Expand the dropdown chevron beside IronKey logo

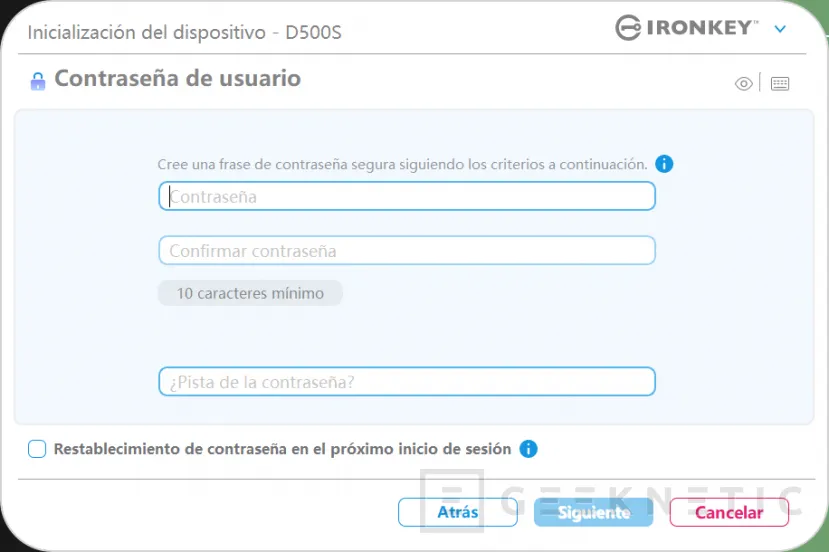pos(781,29)
